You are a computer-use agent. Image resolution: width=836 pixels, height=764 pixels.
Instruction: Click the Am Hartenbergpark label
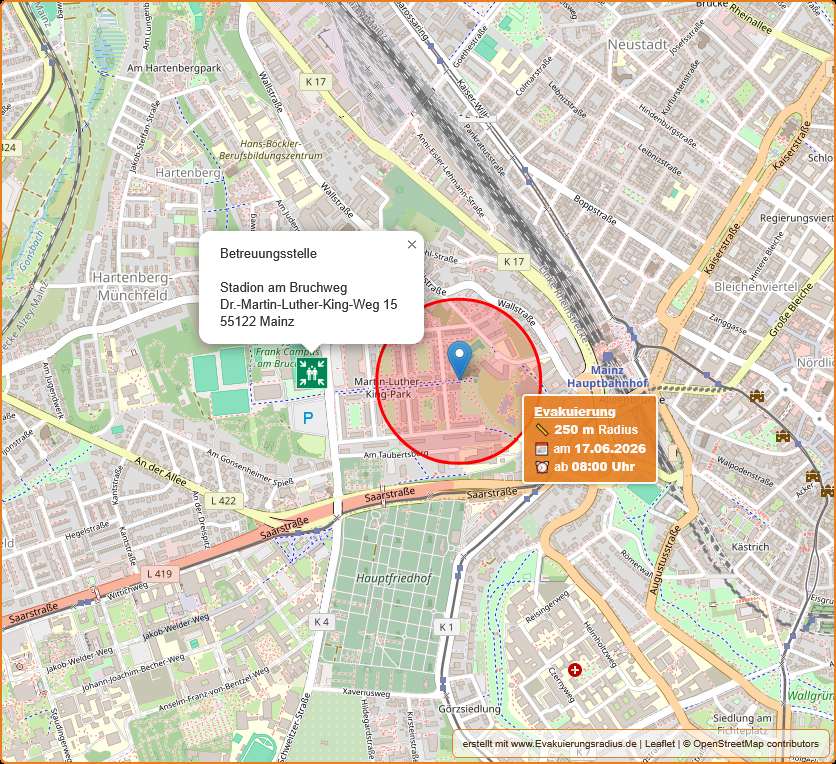174,68
